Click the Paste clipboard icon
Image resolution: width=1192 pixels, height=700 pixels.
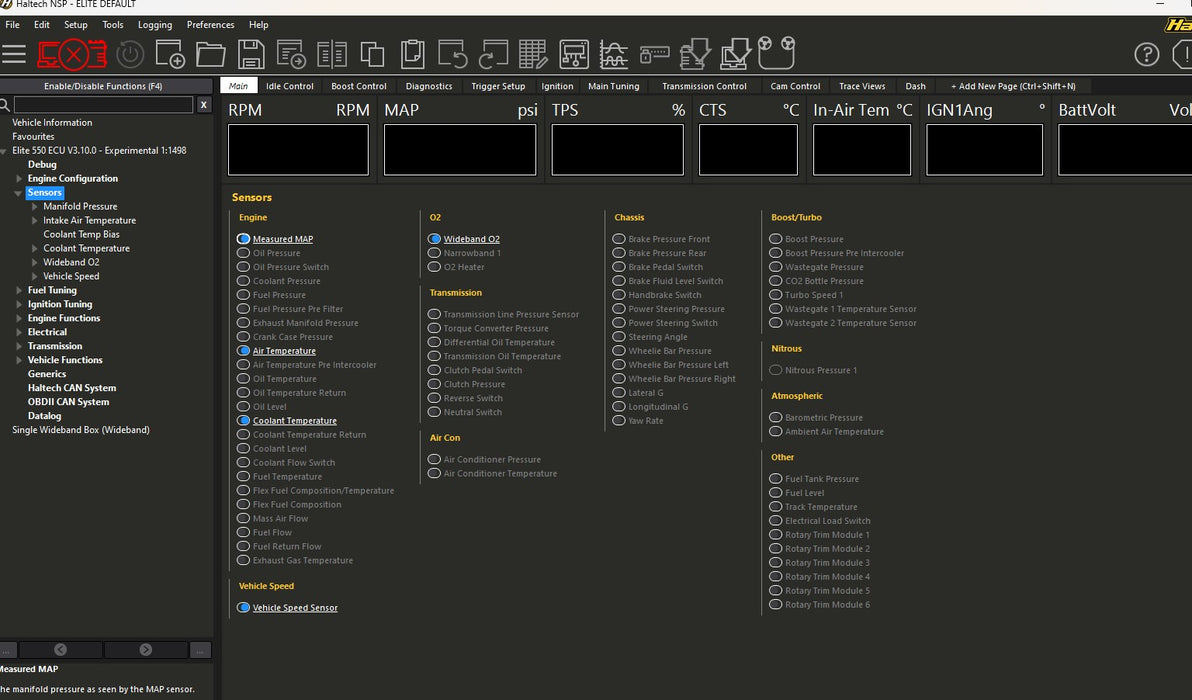412,54
